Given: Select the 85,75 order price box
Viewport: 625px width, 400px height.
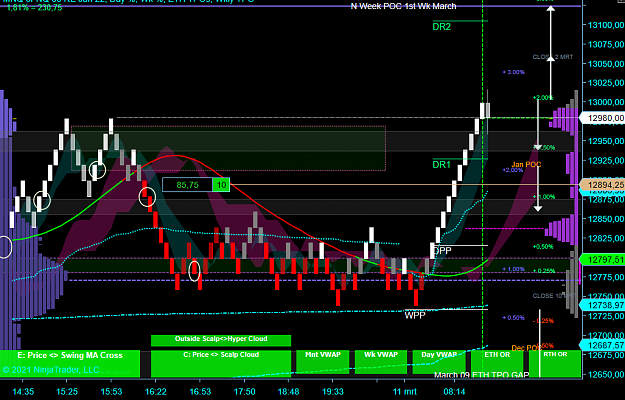Looking at the screenshot, I should coord(187,185).
